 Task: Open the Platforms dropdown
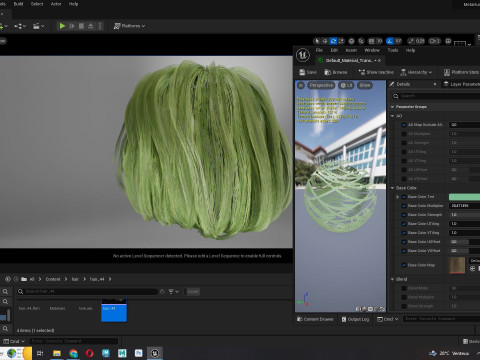[129, 26]
